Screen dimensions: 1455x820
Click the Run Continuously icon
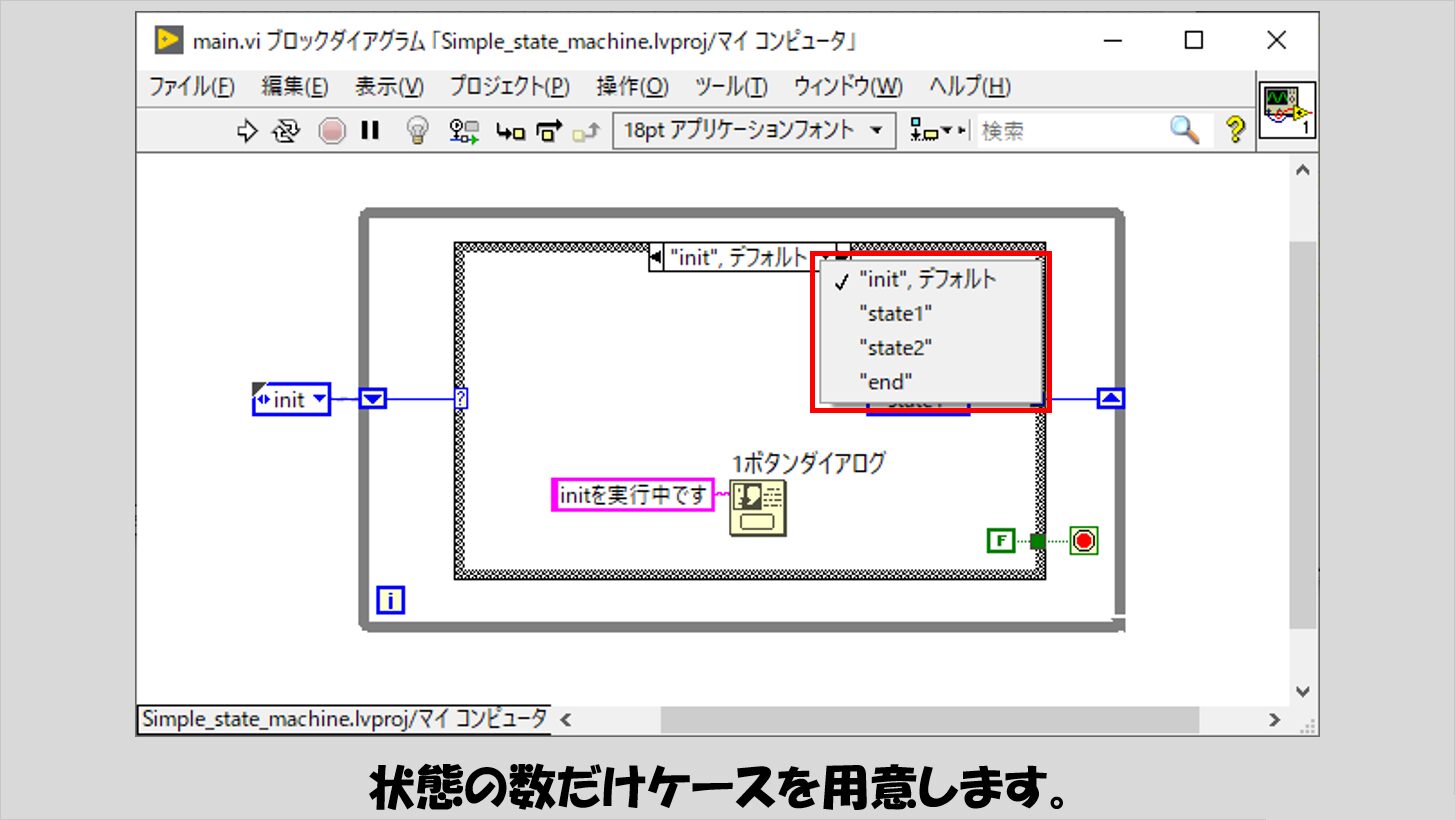point(287,131)
